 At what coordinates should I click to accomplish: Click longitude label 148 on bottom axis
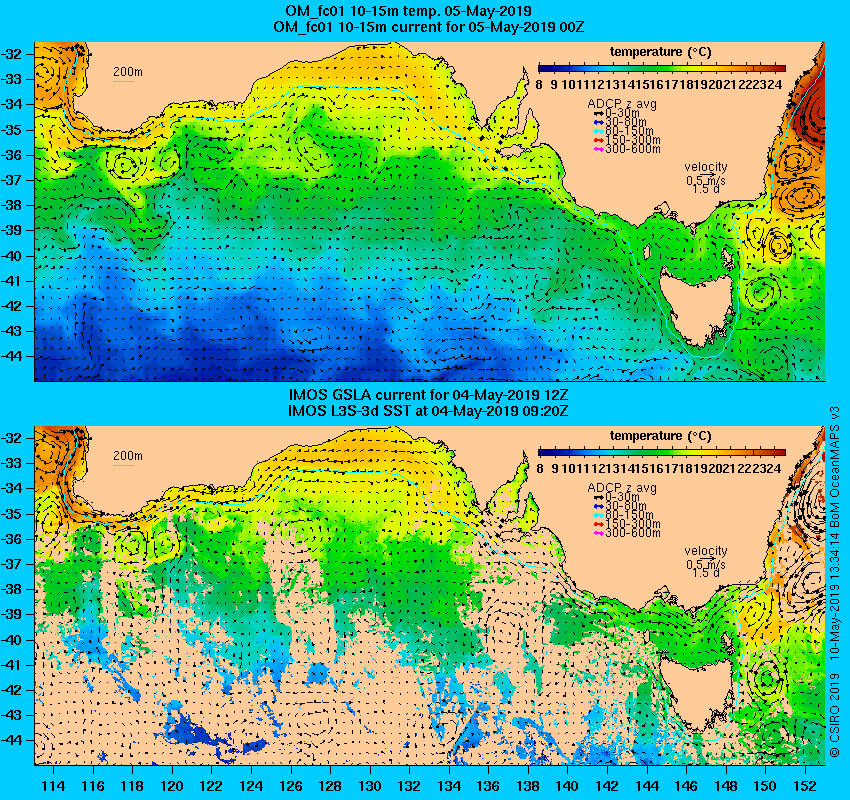pyautogui.click(x=726, y=785)
